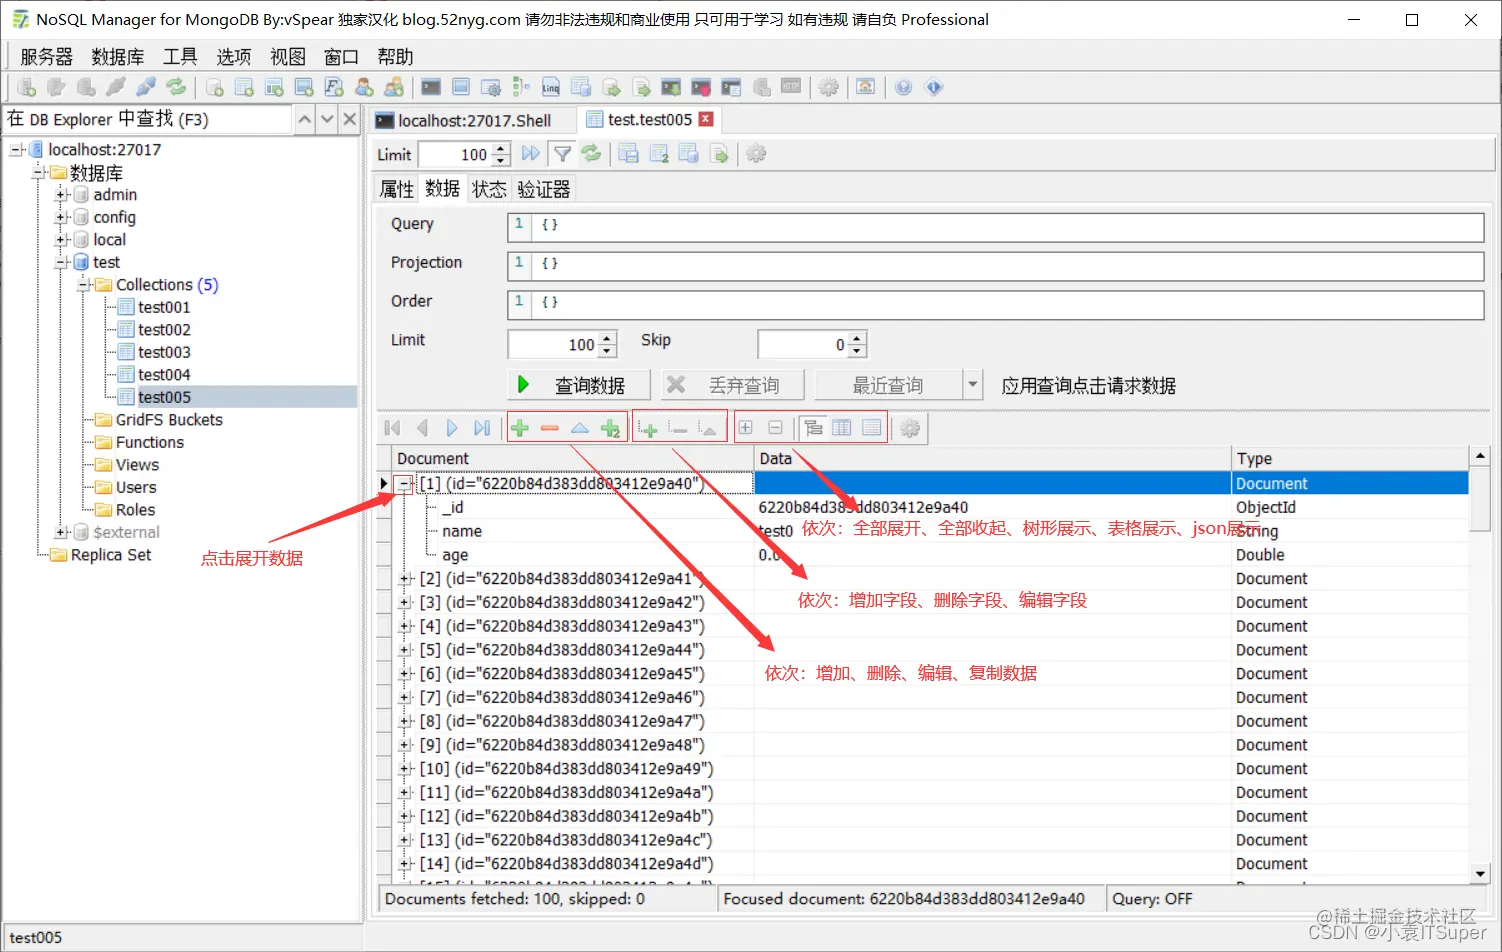Collapse the localhost:27017 server node
Screen dimensions: 1502x952
(x=17, y=150)
